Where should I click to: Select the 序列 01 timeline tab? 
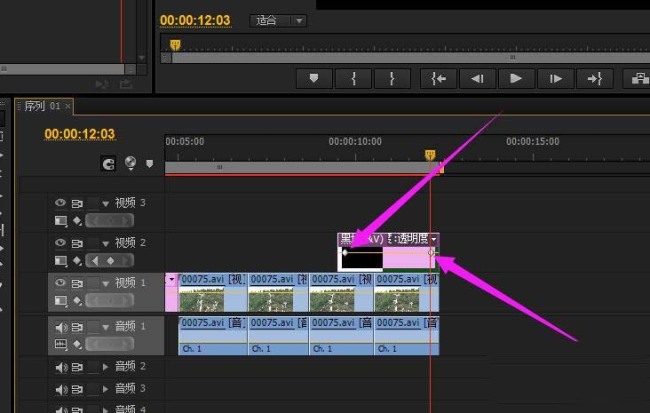click(42, 106)
